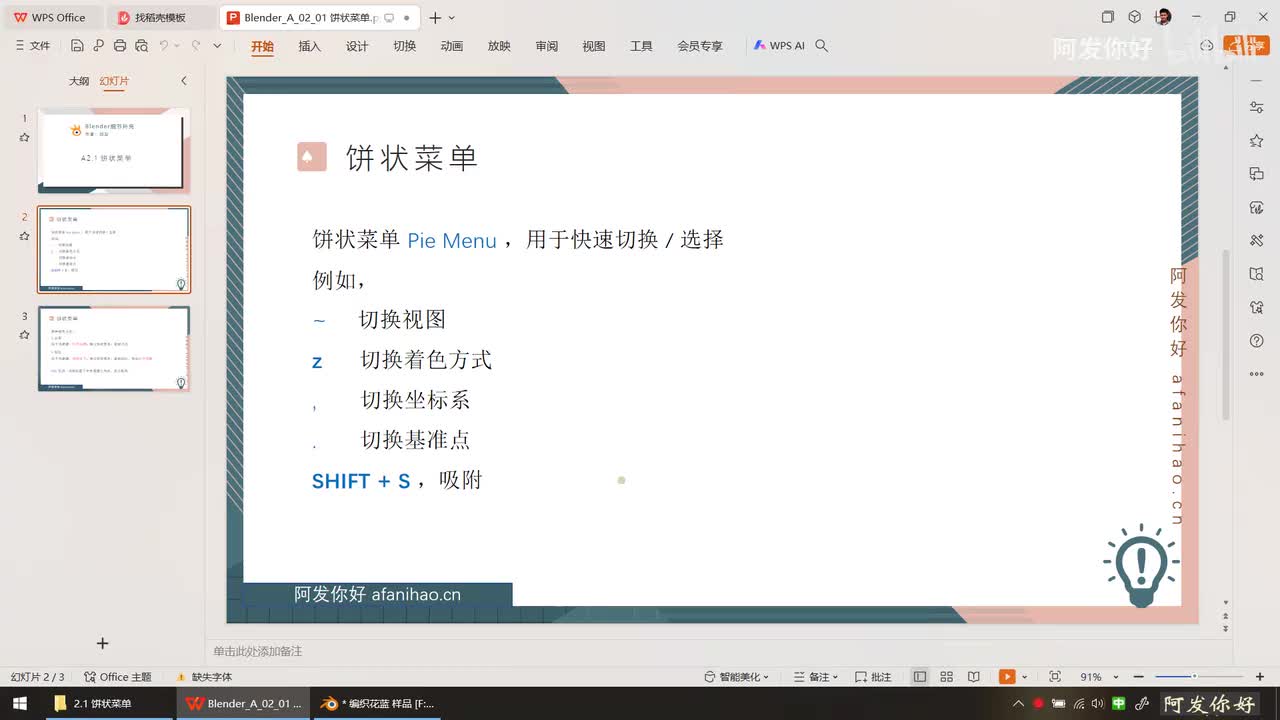Switch to the 放映 slideshow tab
Screen dimensions: 1280x720
tap(499, 46)
